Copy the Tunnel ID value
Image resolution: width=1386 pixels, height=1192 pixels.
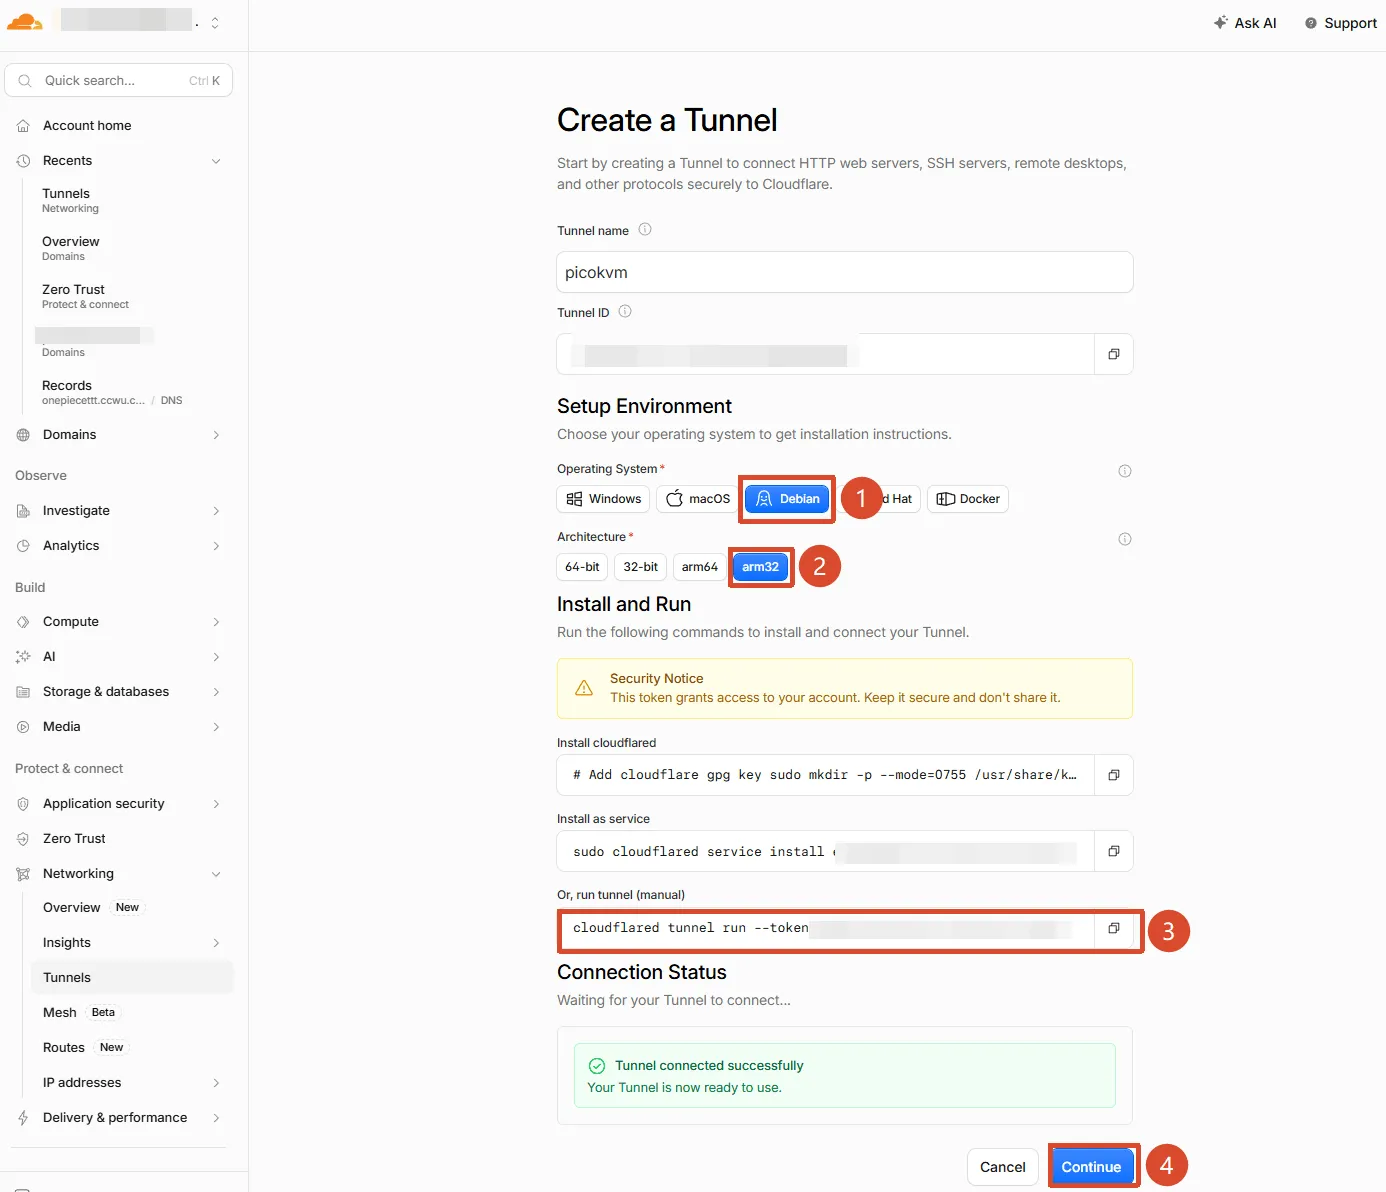tap(1113, 354)
